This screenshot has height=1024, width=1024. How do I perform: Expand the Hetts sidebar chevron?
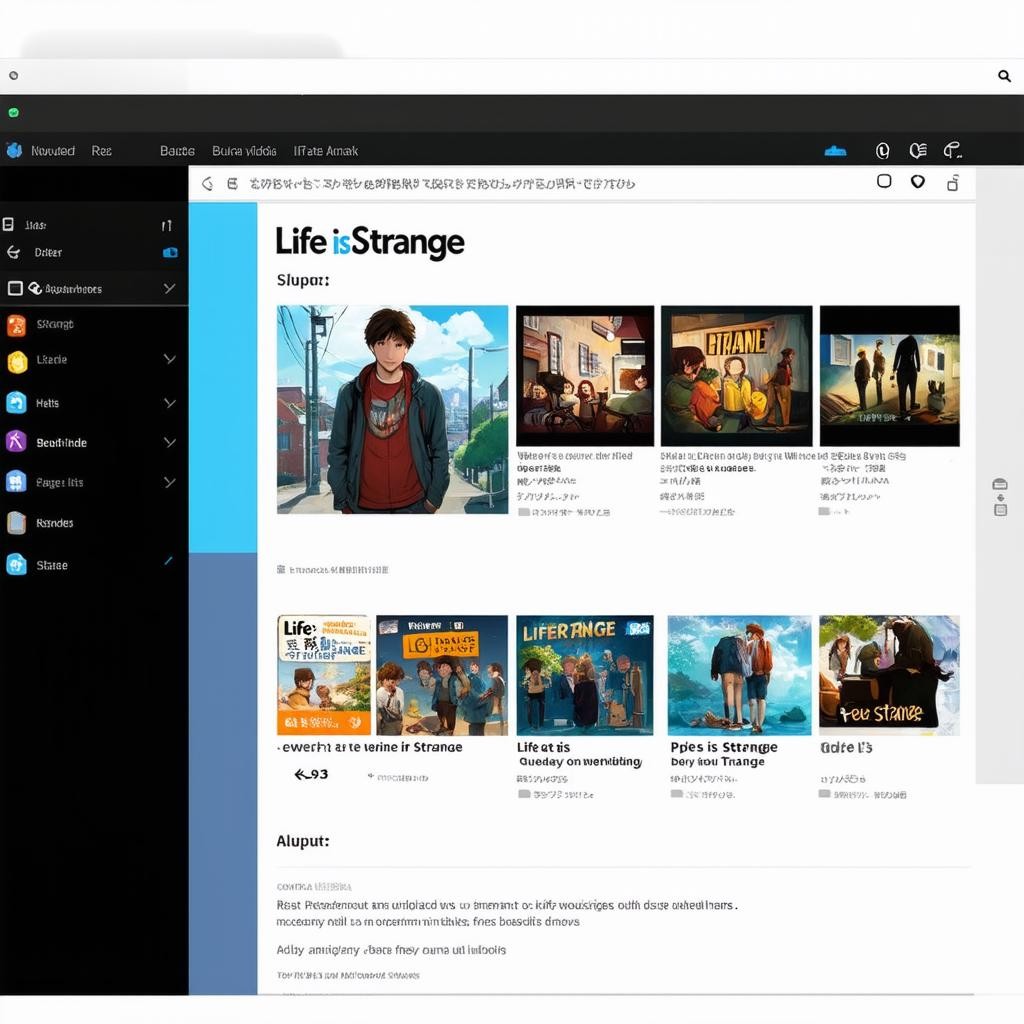pyautogui.click(x=169, y=403)
